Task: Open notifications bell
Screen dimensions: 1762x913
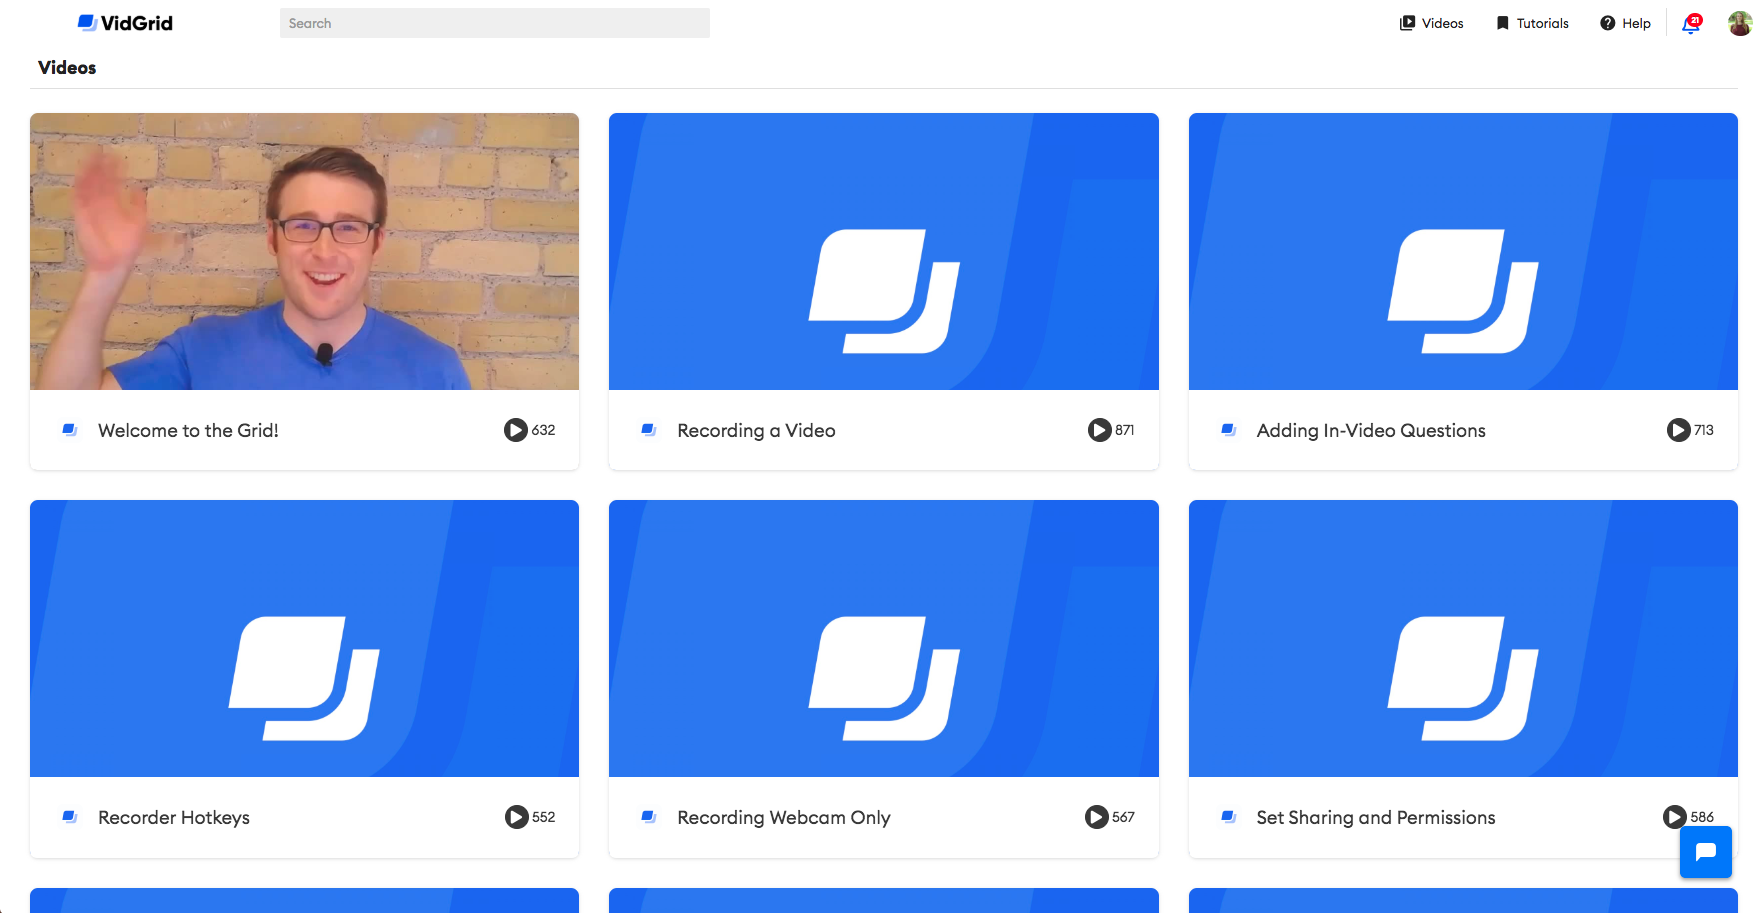Action: tap(1691, 24)
